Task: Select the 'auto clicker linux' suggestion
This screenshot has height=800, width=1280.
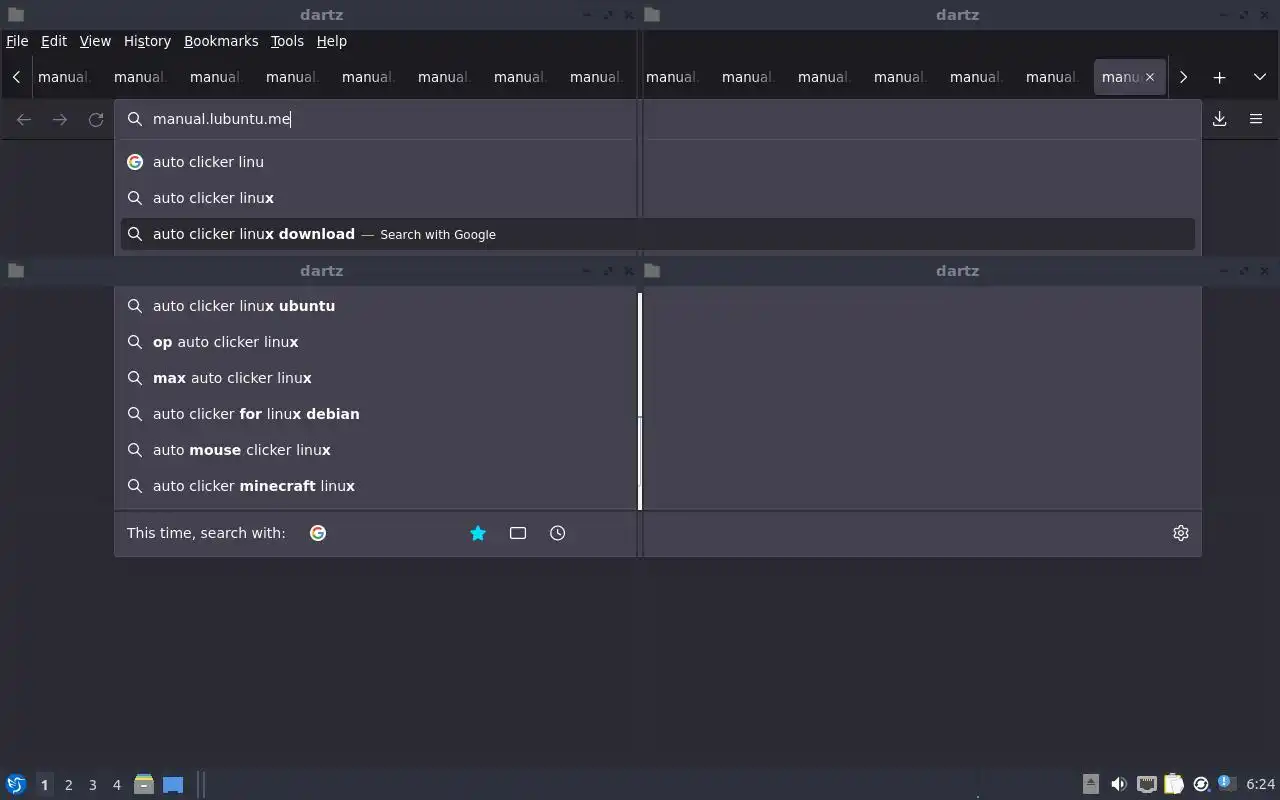Action: click(x=658, y=198)
